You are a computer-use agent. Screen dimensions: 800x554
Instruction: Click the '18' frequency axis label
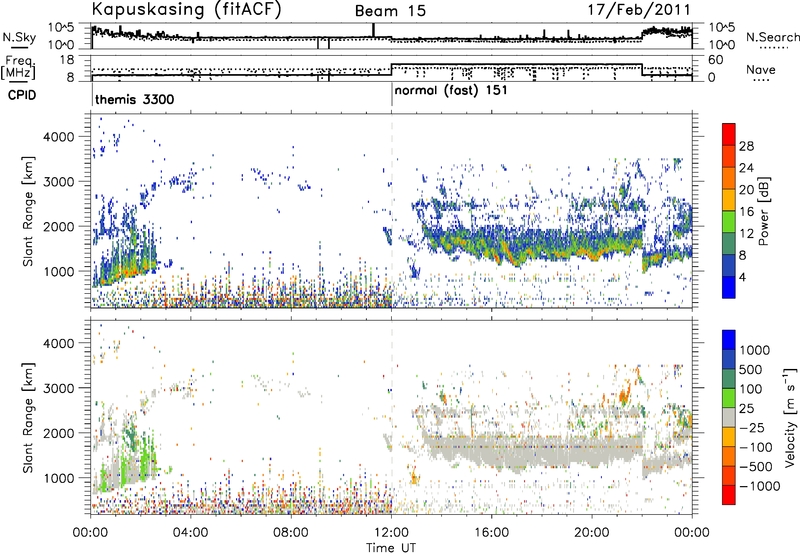pos(67,60)
